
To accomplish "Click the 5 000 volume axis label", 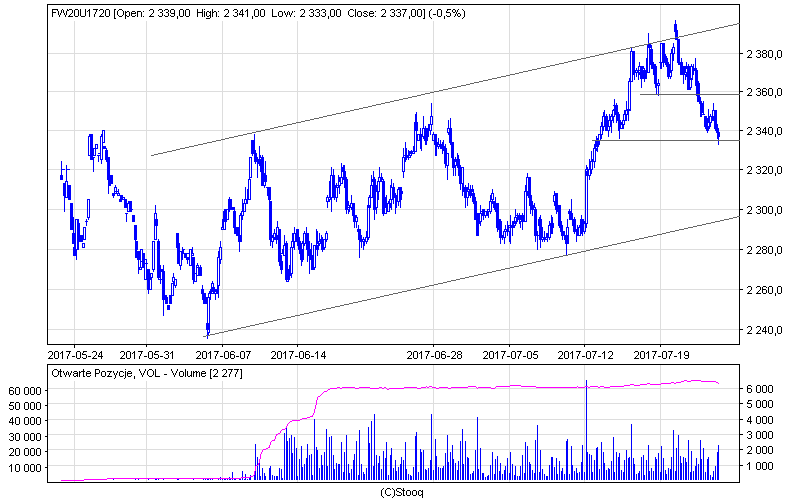I will (760, 405).
